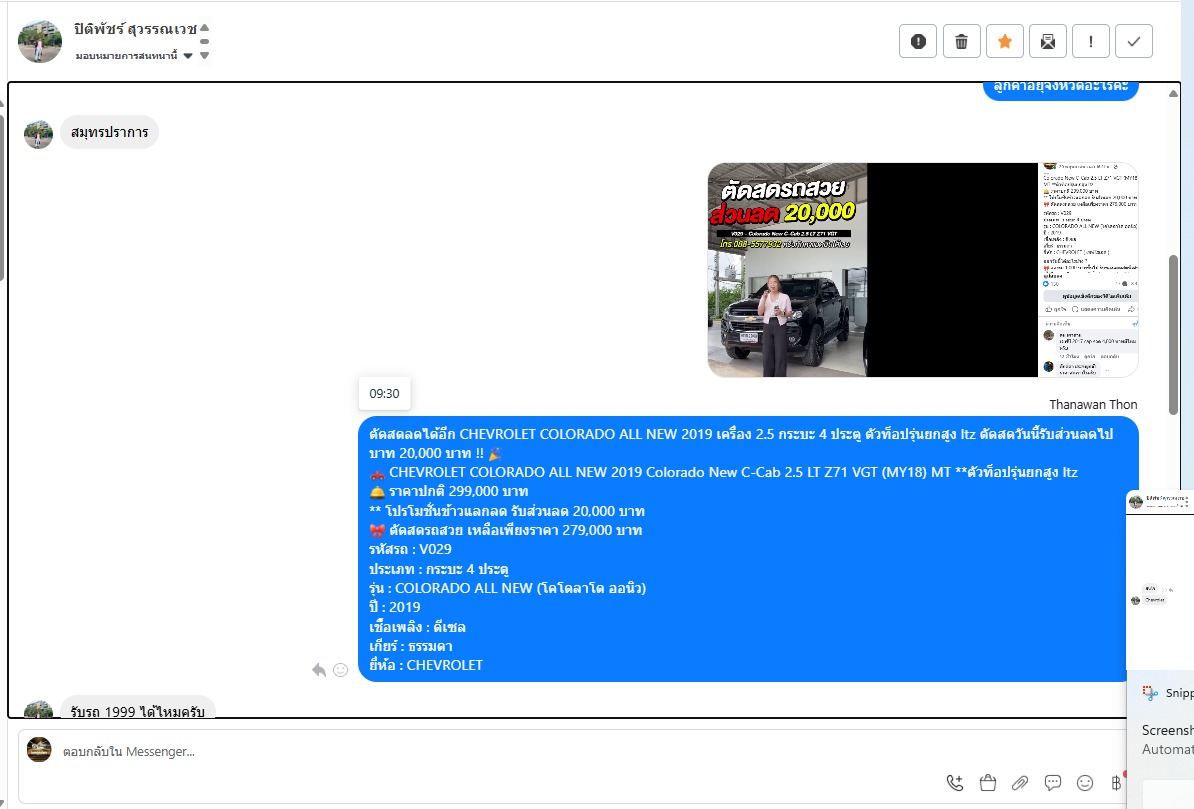The width and height of the screenshot is (1194, 809).
Task: Open contact profile picture in header
Action: pyautogui.click(x=40, y=41)
